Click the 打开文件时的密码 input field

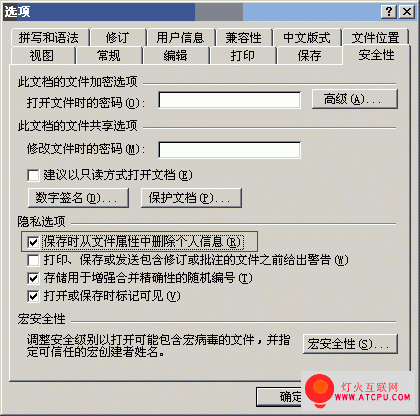[x=229, y=100]
